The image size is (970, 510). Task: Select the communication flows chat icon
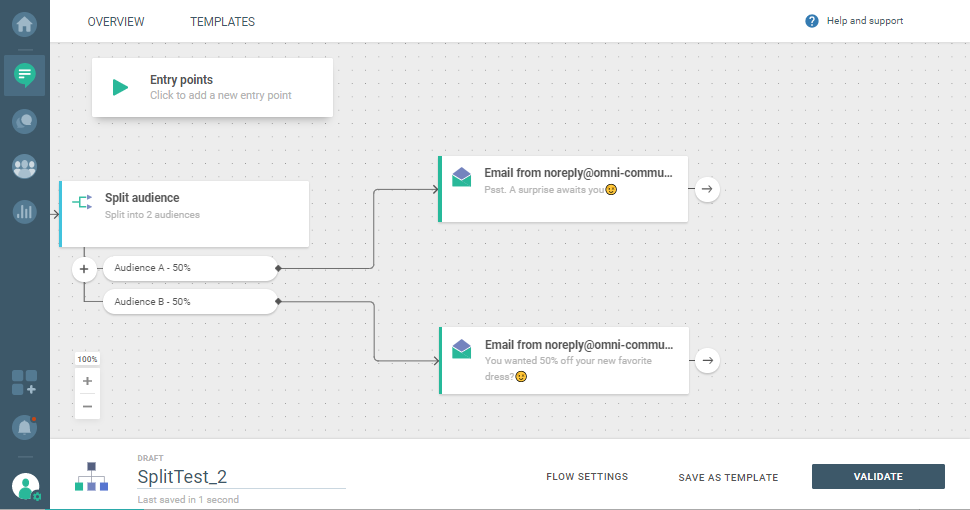pyautogui.click(x=24, y=74)
